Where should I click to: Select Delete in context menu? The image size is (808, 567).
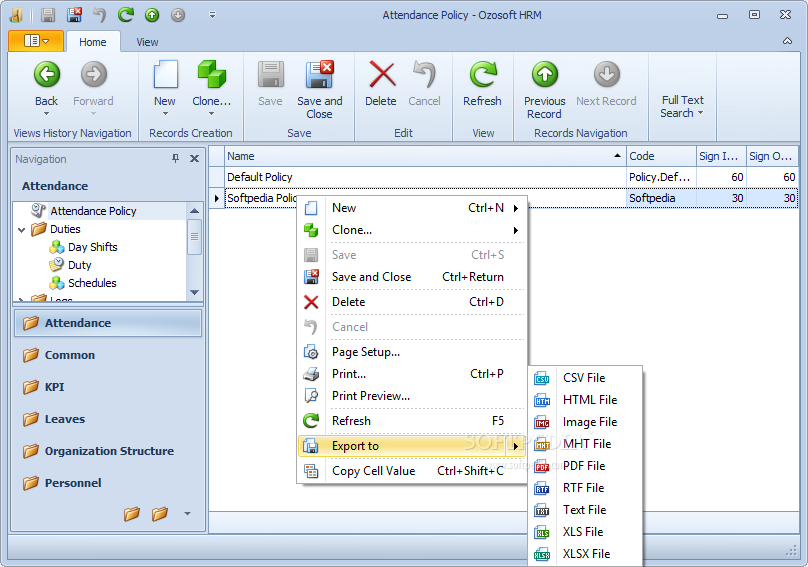(412, 302)
